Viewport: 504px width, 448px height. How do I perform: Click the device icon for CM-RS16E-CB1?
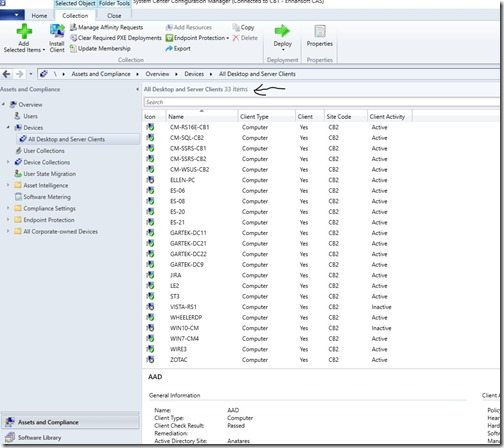click(151, 127)
